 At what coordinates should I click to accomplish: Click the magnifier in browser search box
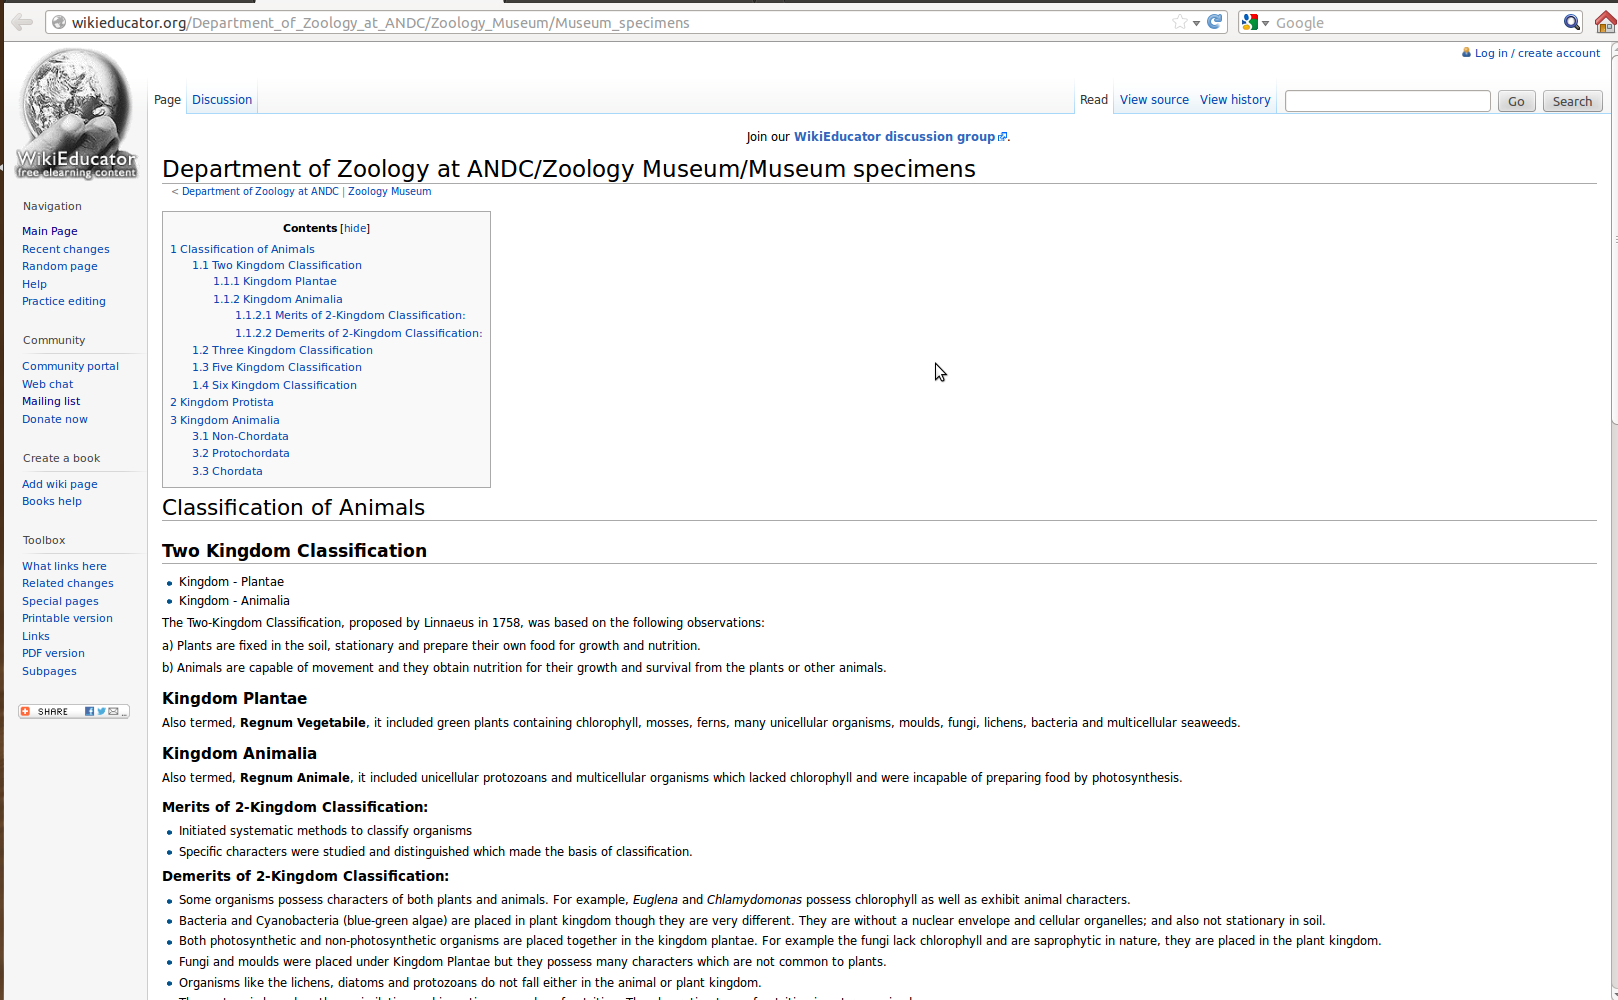(1572, 22)
